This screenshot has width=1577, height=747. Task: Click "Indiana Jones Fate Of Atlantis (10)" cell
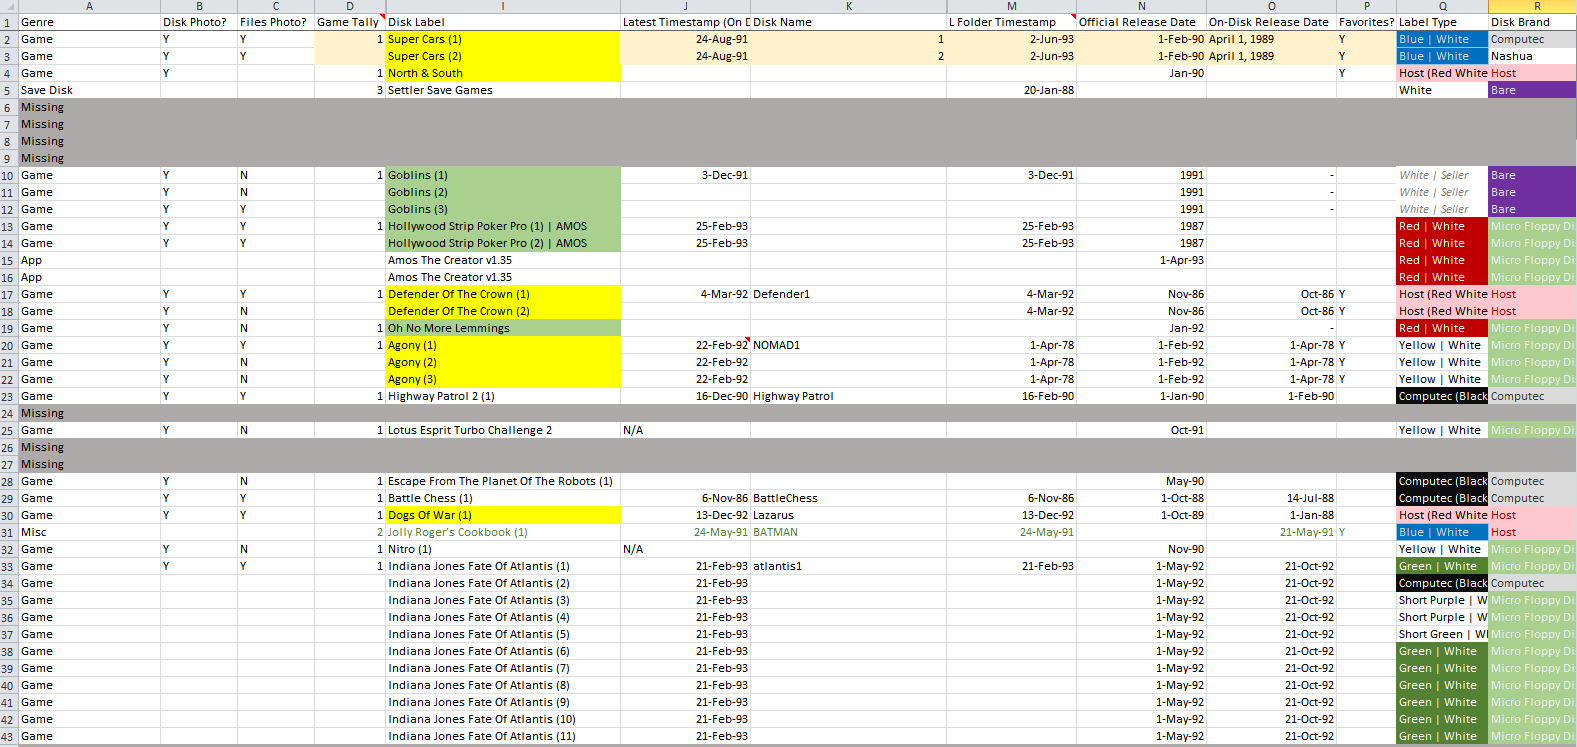coord(502,719)
